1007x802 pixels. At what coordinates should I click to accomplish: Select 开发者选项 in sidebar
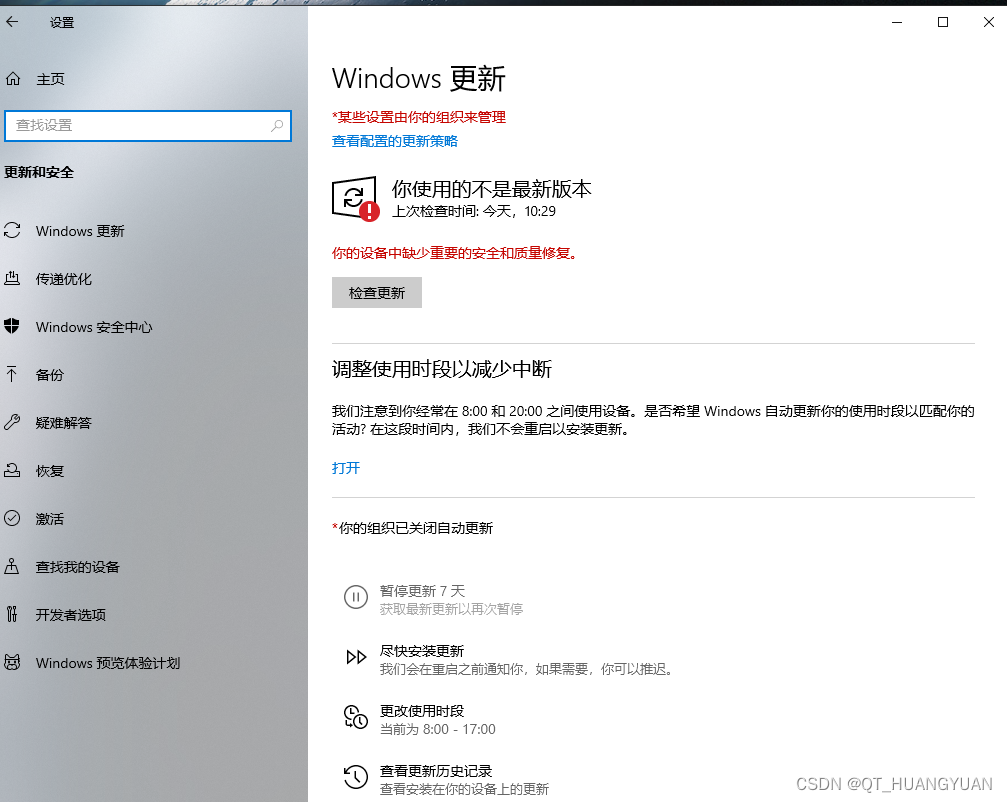point(71,615)
